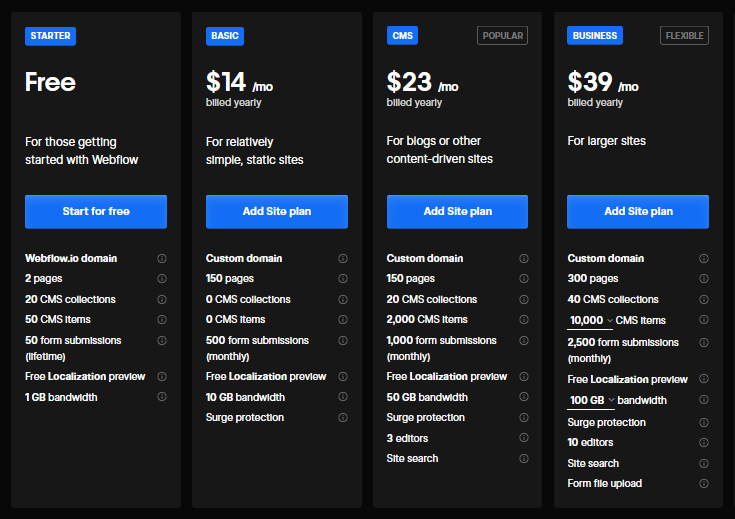Show info for CMS plan Custom domain
The width and height of the screenshot is (735, 519).
click(524, 258)
